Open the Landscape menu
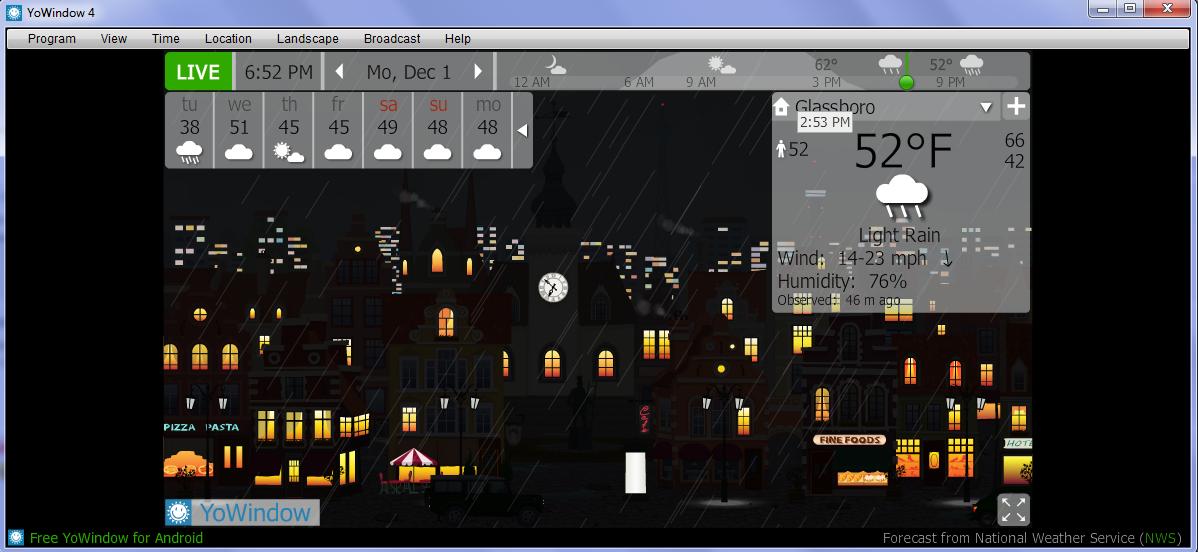This screenshot has height=552, width=1198. click(x=307, y=39)
